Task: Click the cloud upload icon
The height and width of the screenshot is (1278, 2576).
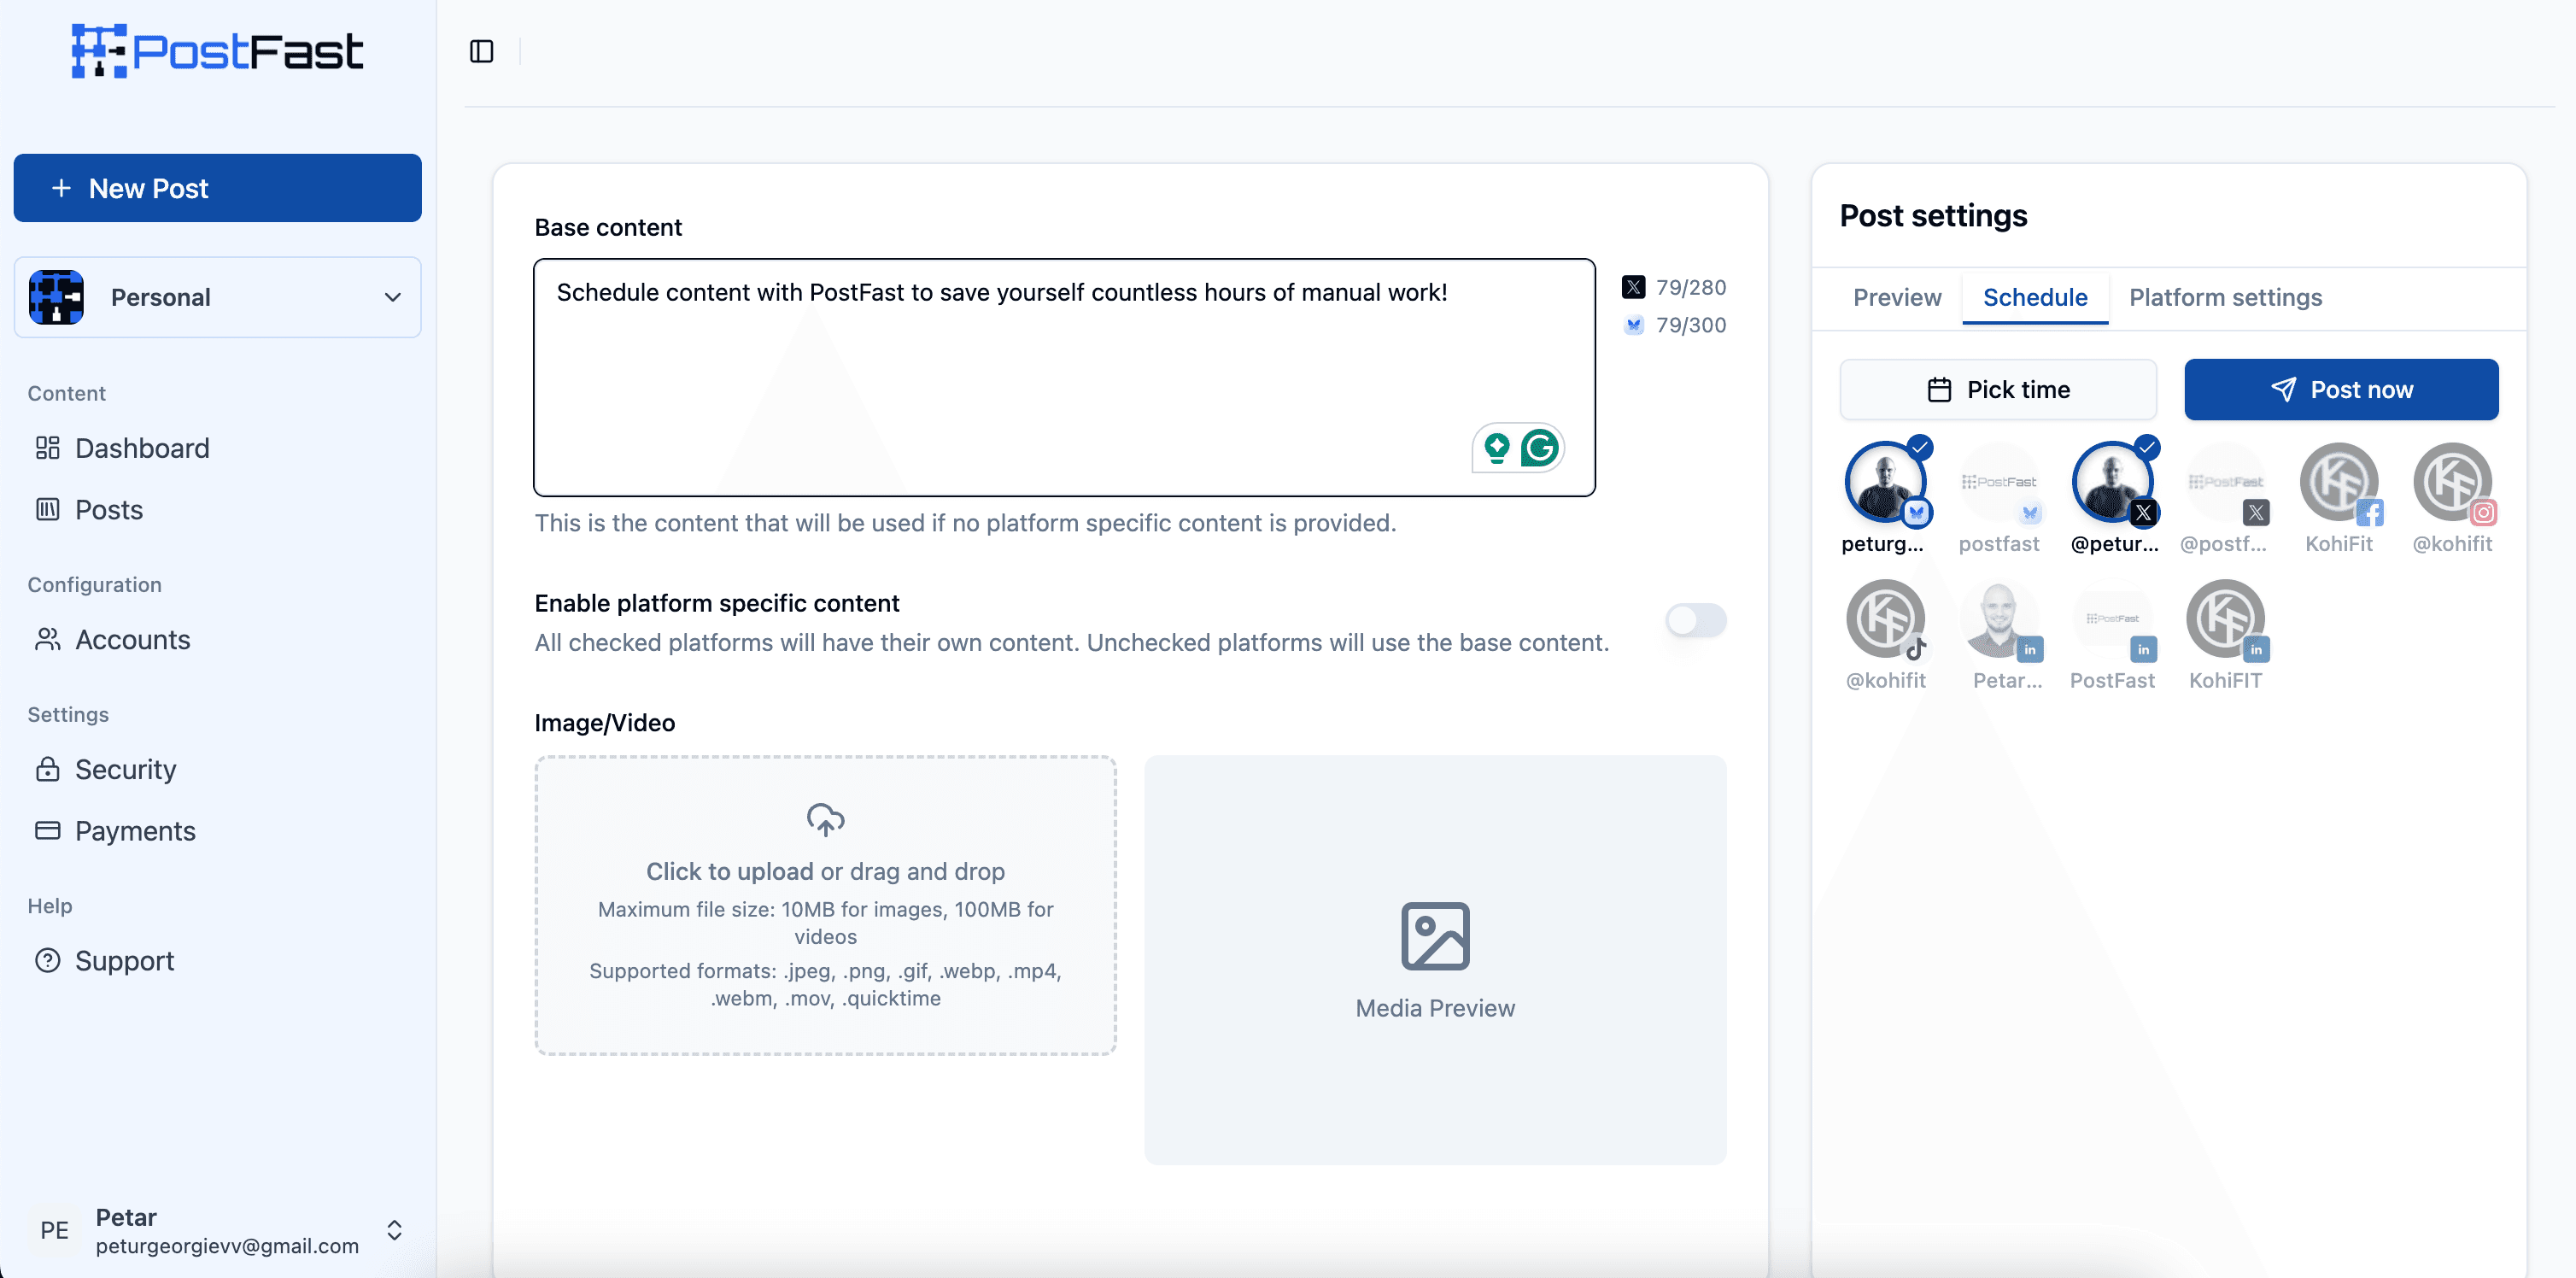Action: pyautogui.click(x=825, y=819)
